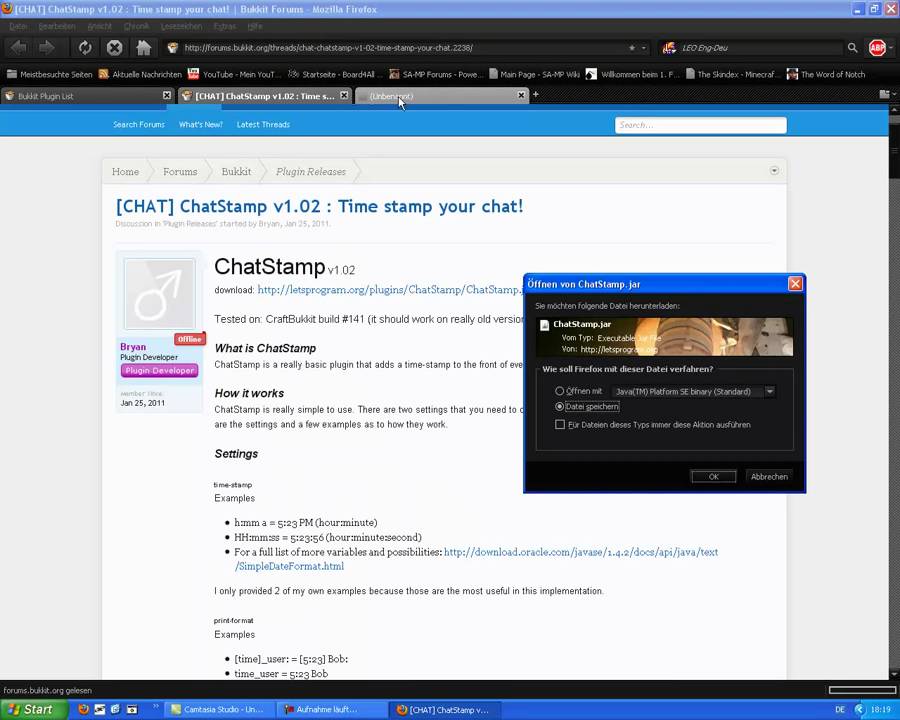This screenshot has height=720, width=900.
Task: Select the 'Öffnen mit' radio option
Action: coord(559,391)
